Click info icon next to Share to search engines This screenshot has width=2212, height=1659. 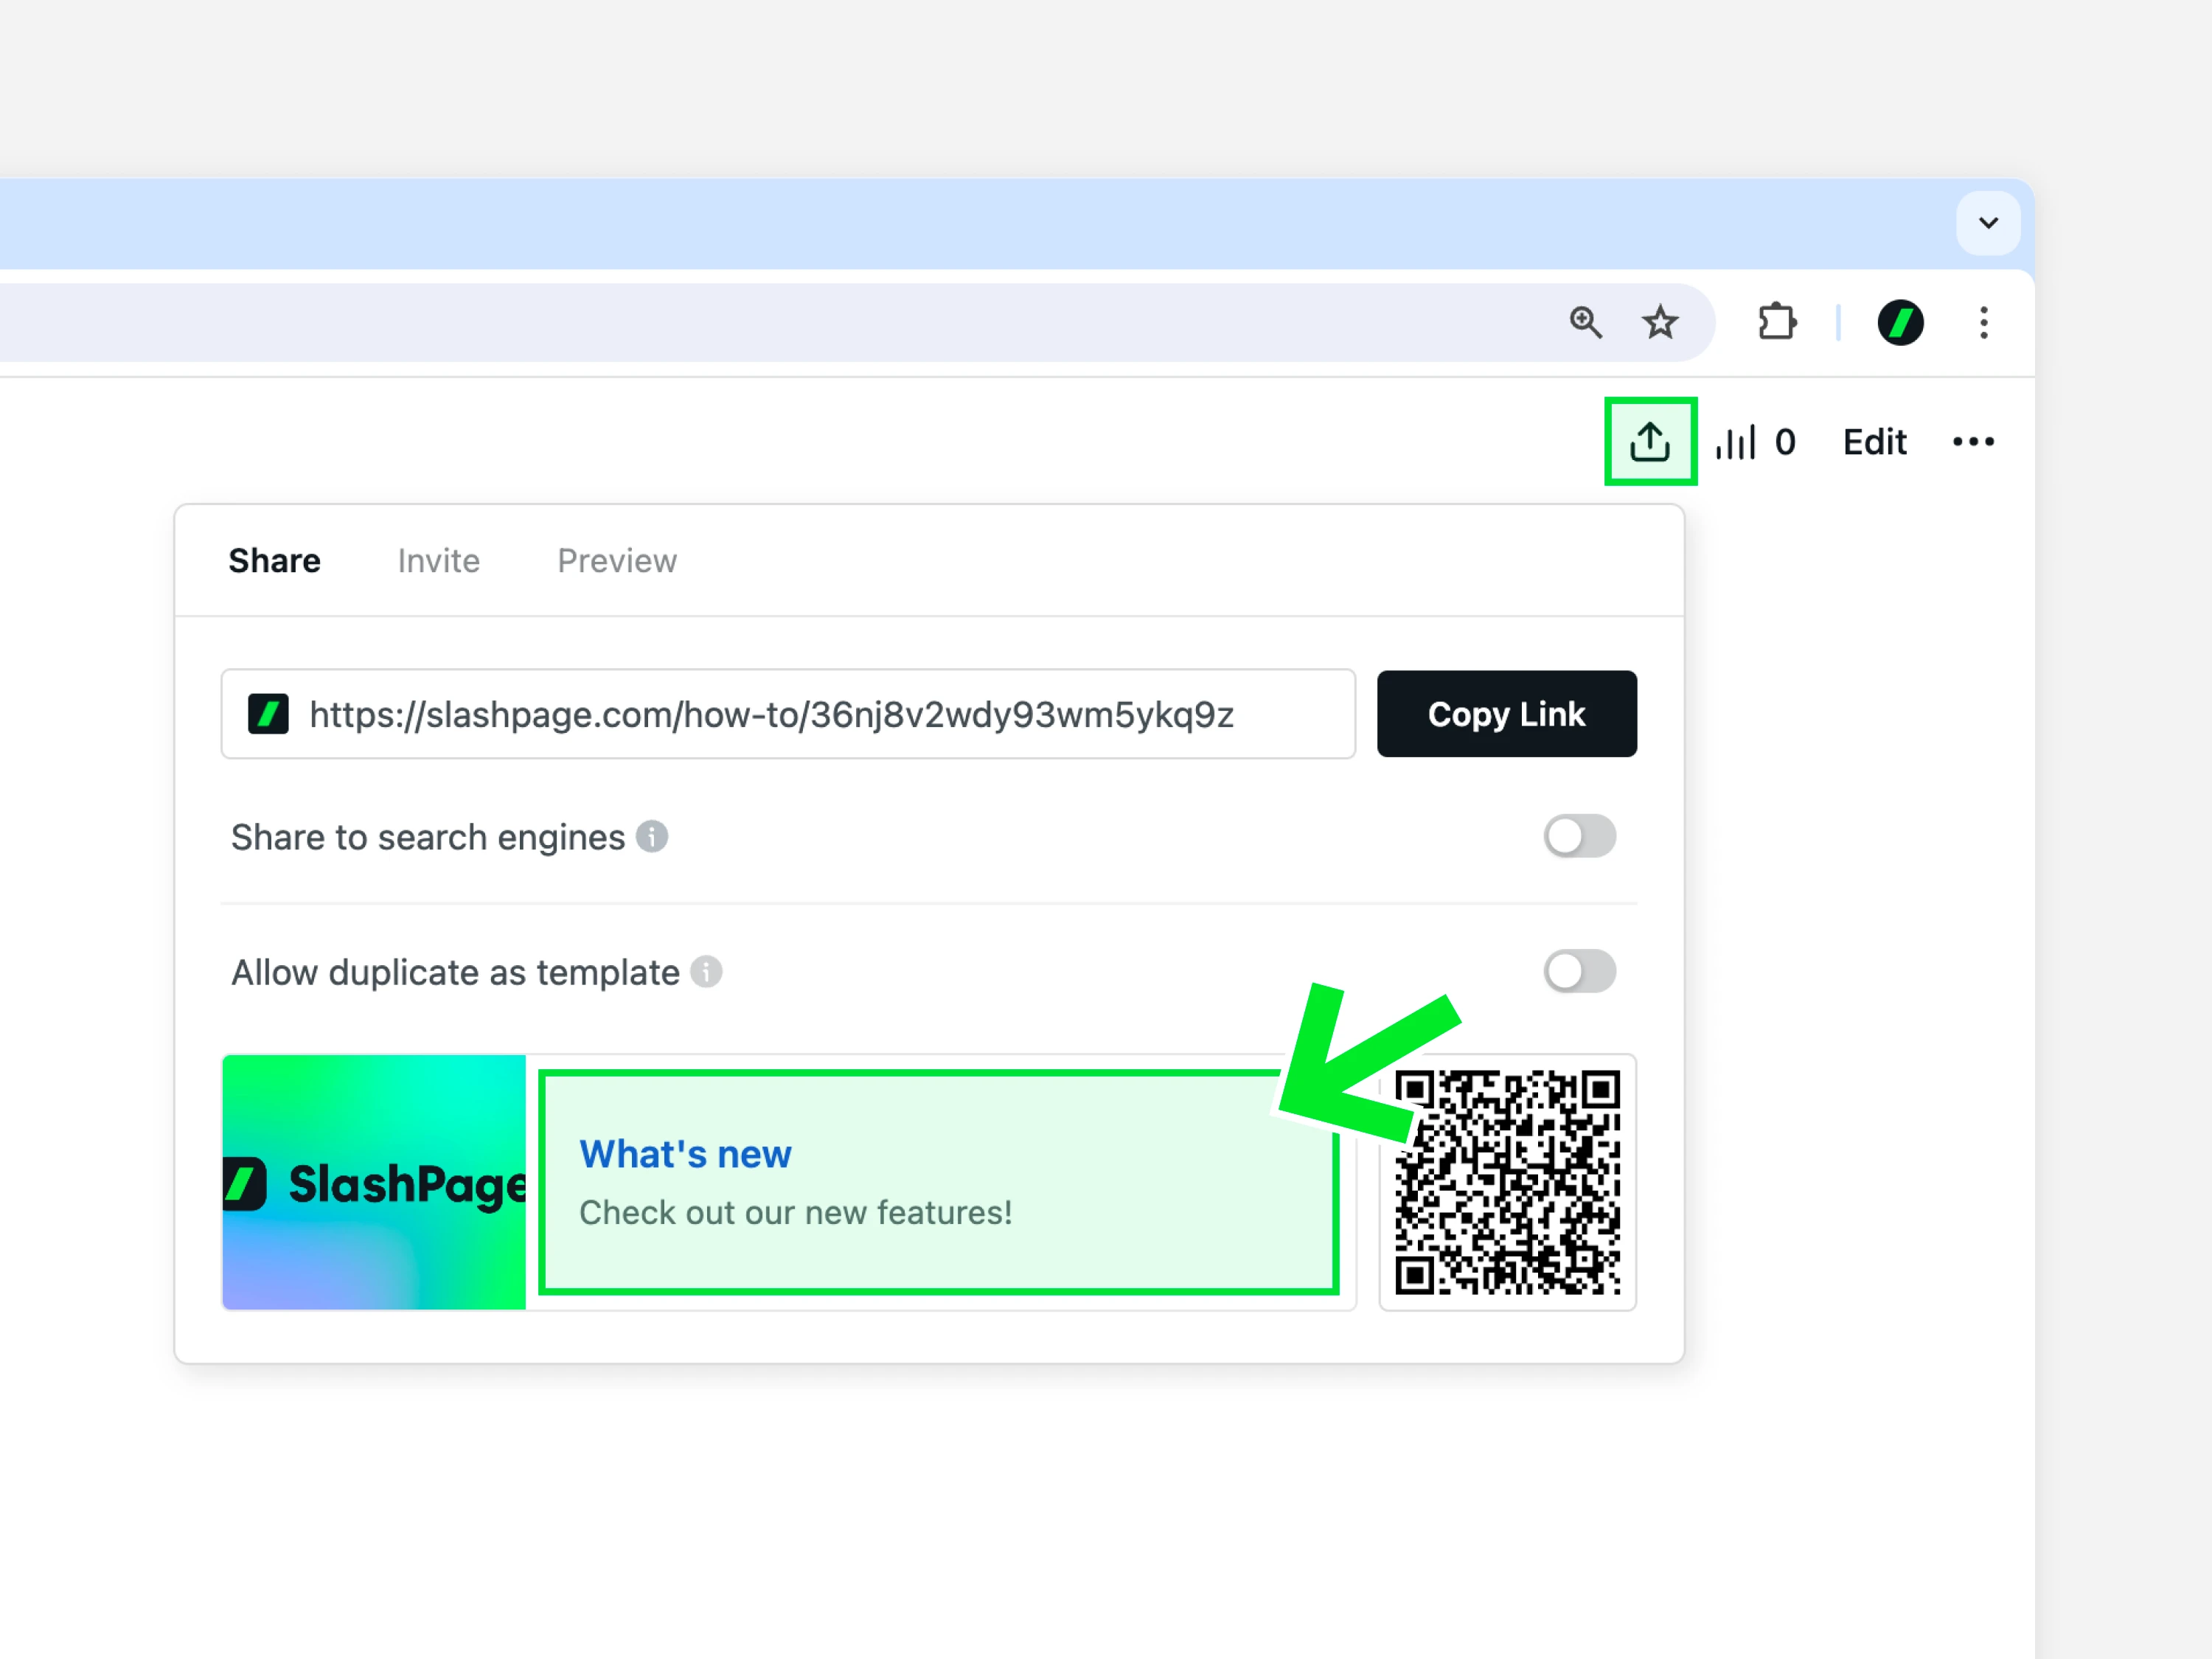click(652, 836)
